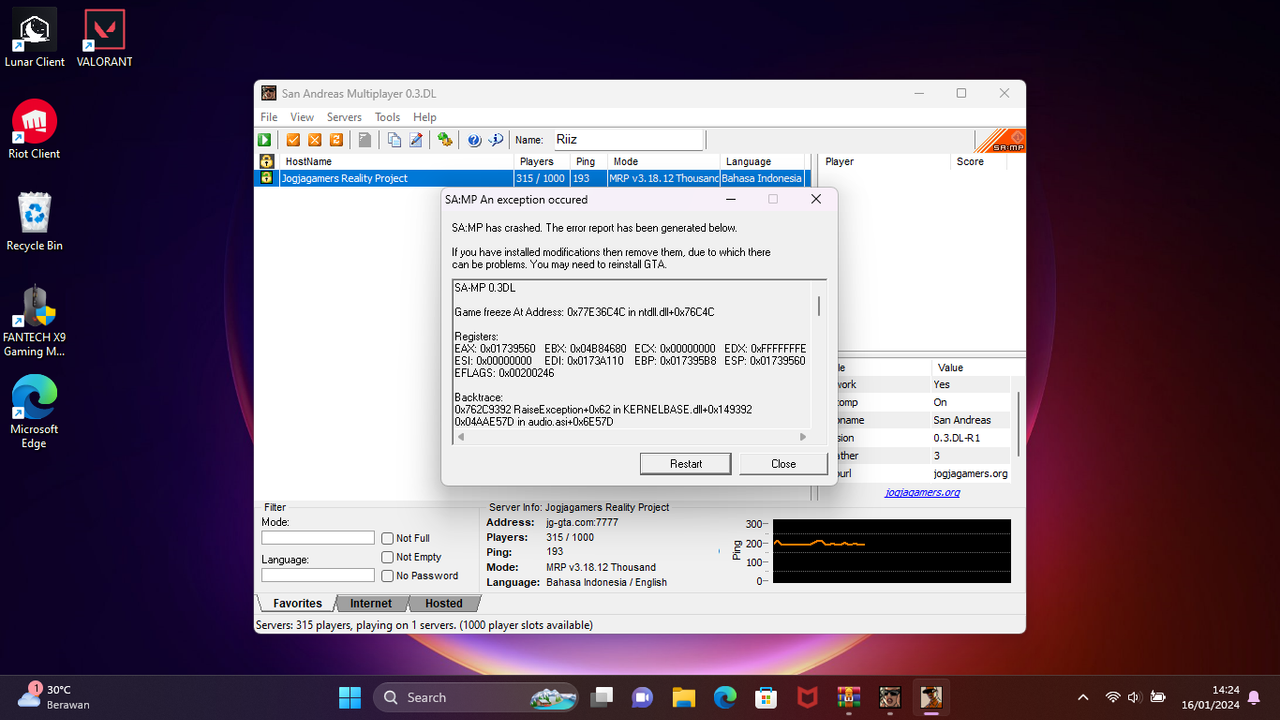Click the notification bell in system tray
The image size is (1280, 720).
(x=1253, y=697)
